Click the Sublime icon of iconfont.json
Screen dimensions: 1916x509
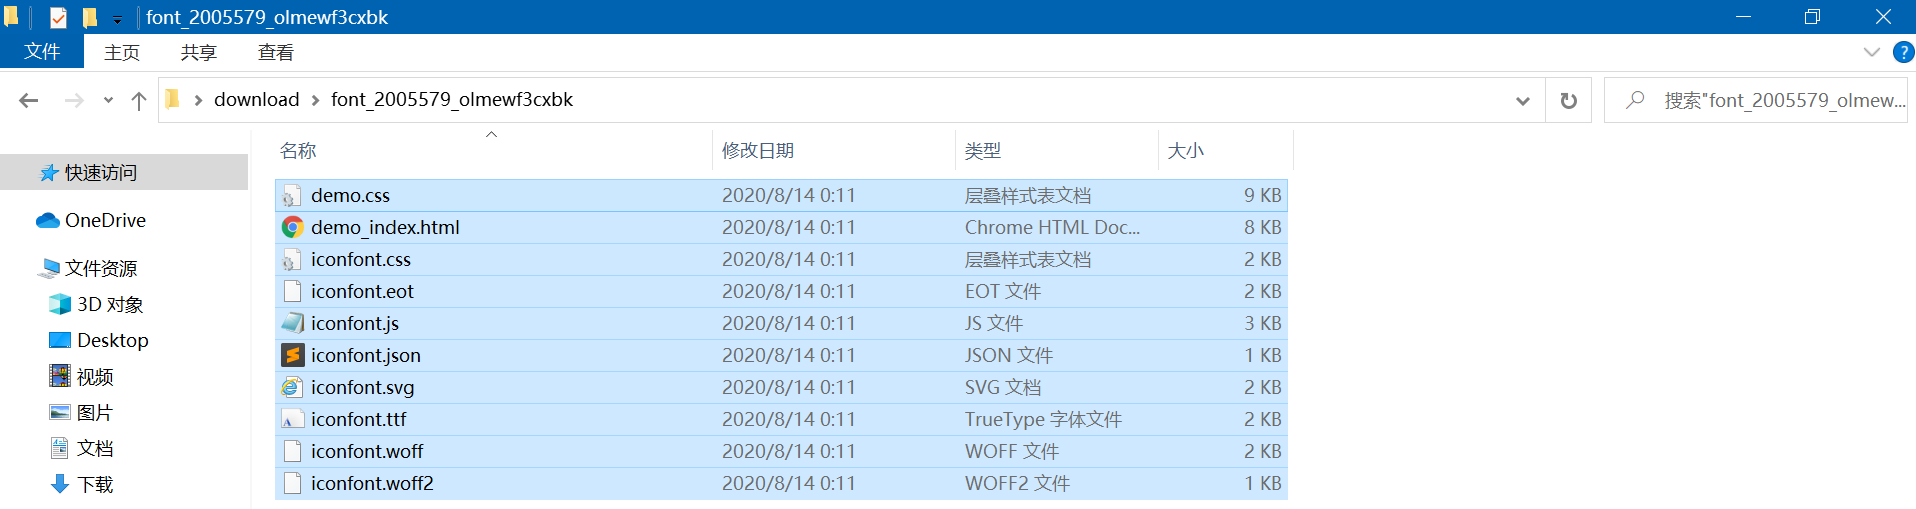click(292, 356)
